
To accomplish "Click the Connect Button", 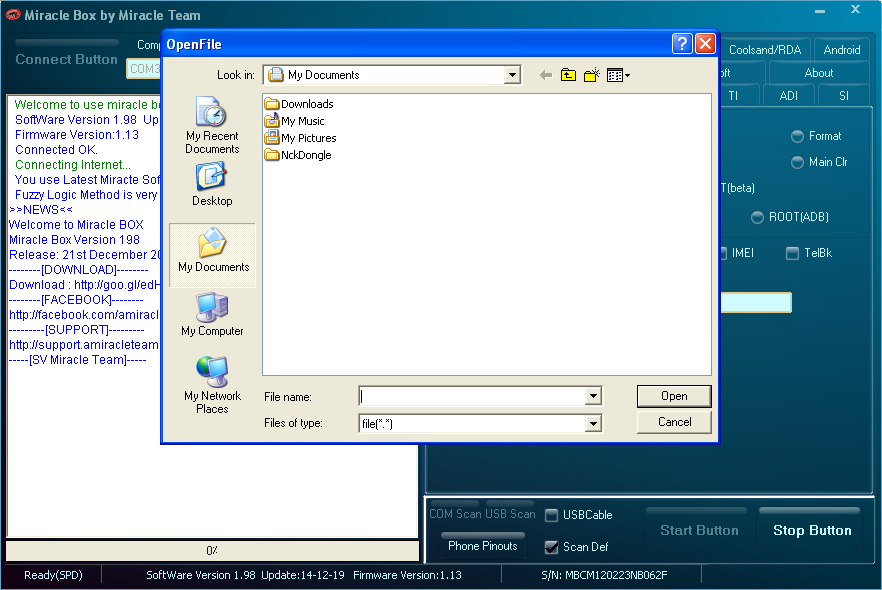I will tap(66, 59).
